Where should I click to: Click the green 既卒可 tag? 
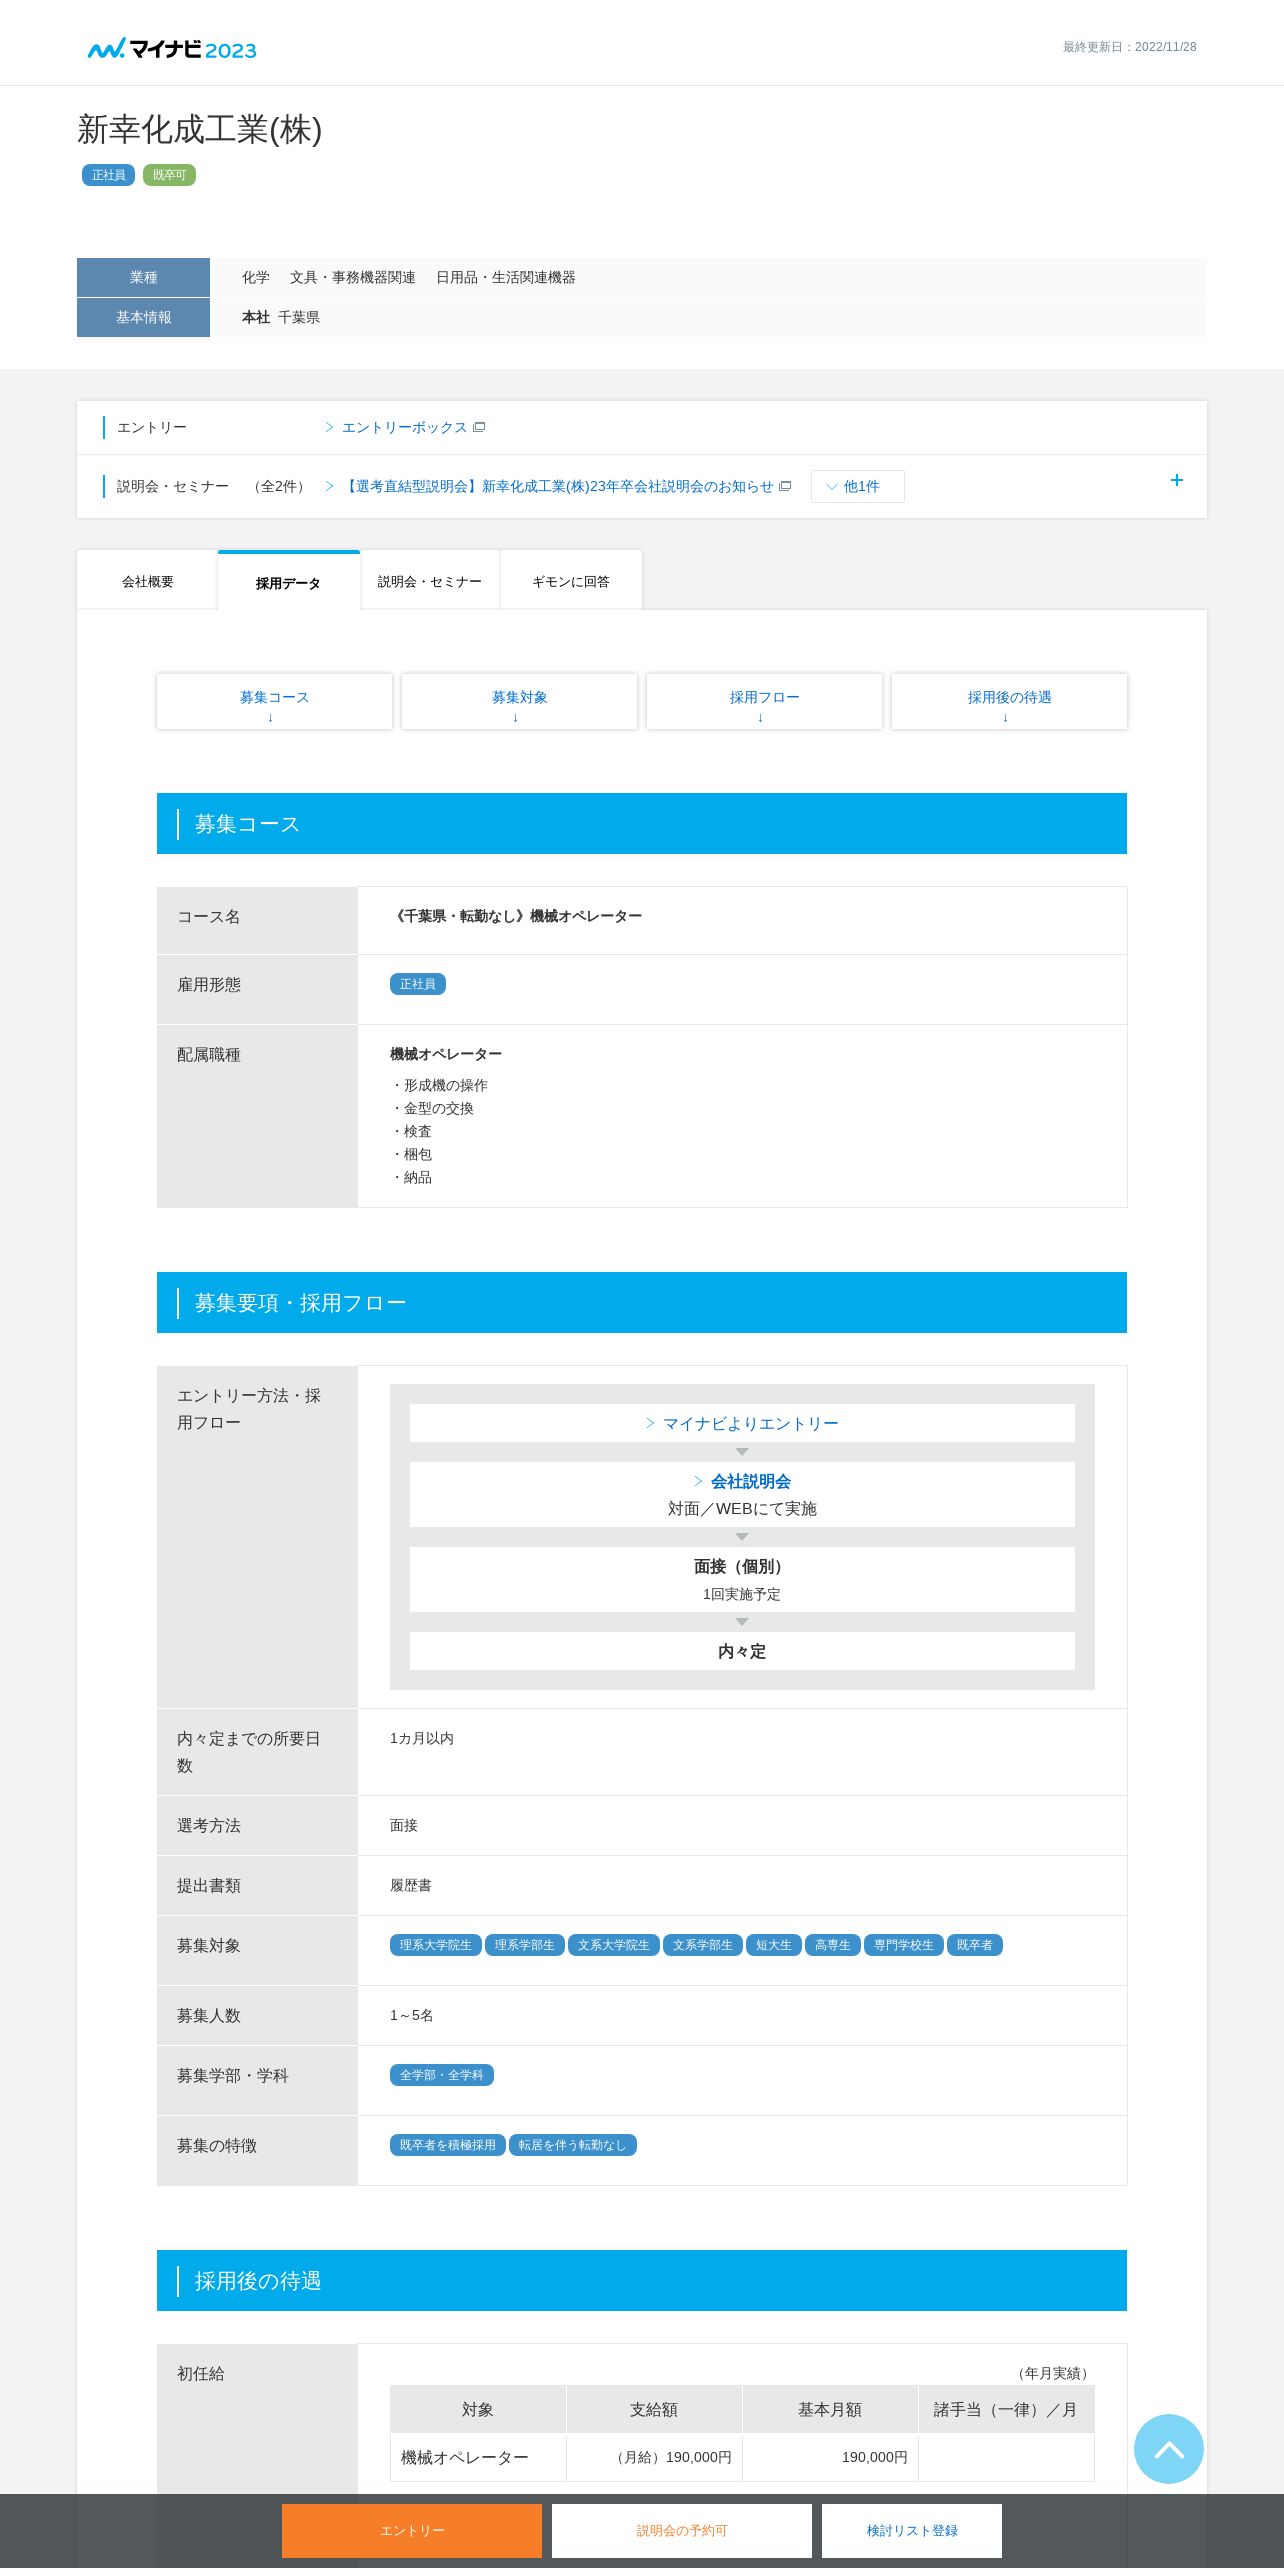pyautogui.click(x=169, y=175)
